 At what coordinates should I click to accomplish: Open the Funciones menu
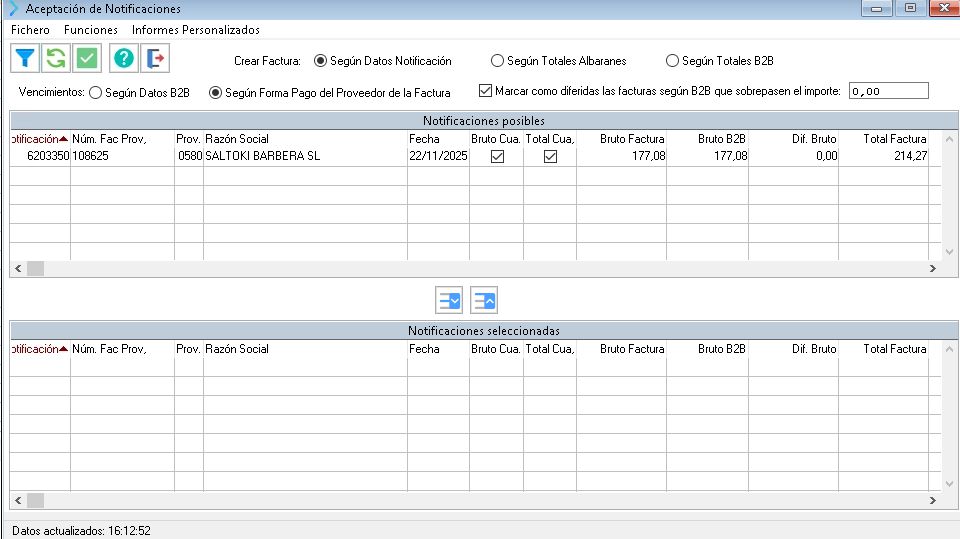pyautogui.click(x=91, y=29)
